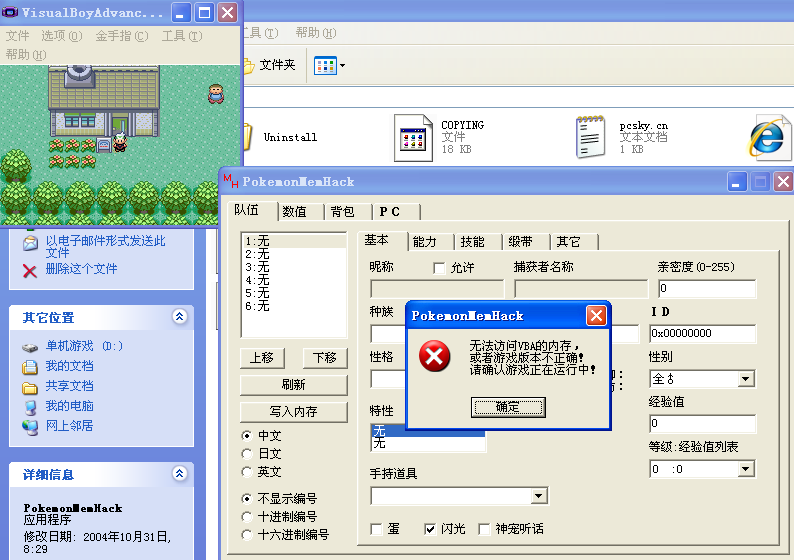Click the 网上邻居 network icon
The image size is (794, 560).
pos(30,427)
